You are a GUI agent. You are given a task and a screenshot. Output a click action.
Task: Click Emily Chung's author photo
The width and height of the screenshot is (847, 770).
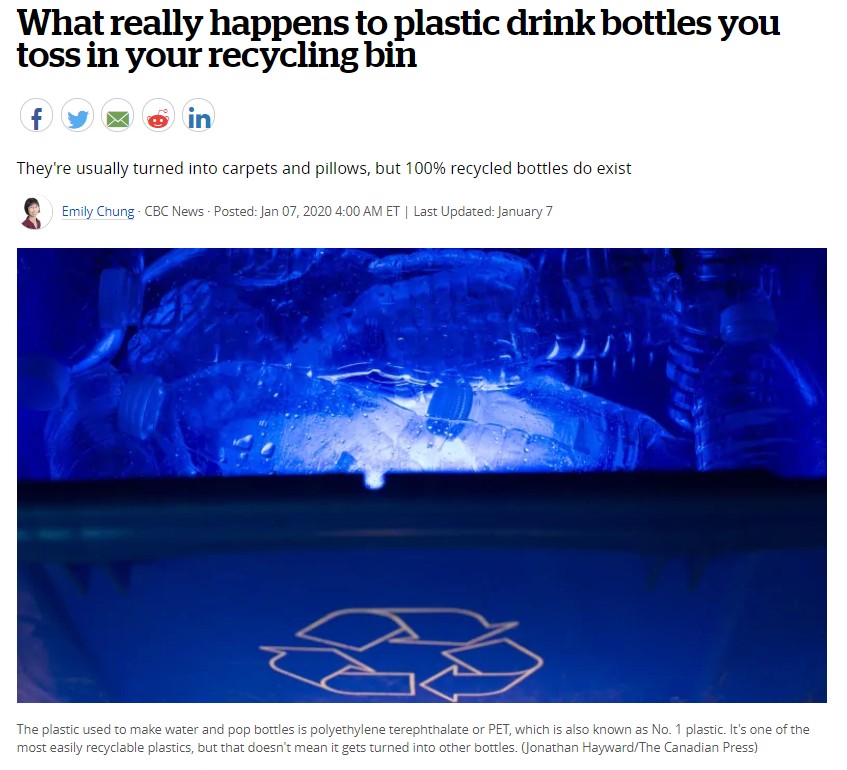(35, 212)
